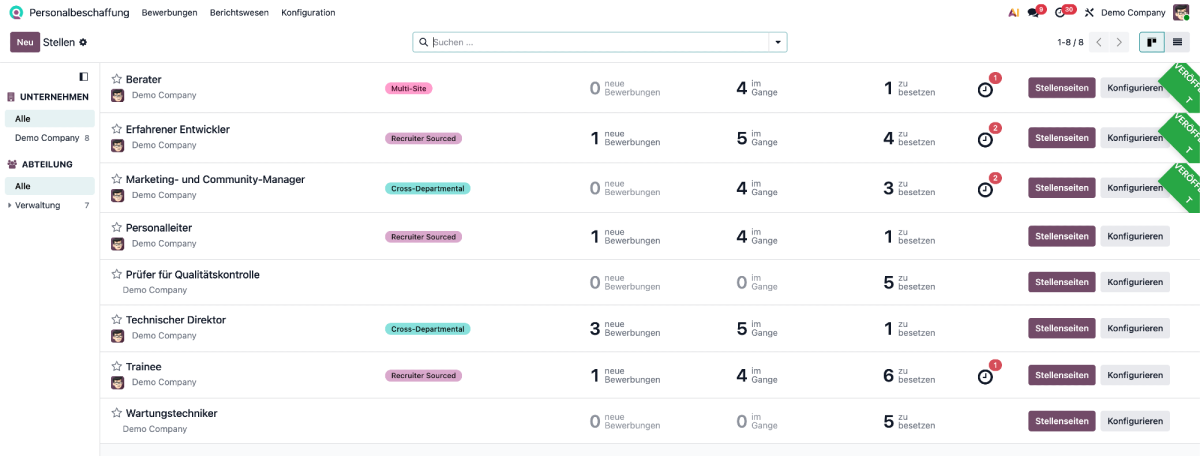
Task: Open activity clock for Marketing- und Community-Manager
Action: coord(985,189)
